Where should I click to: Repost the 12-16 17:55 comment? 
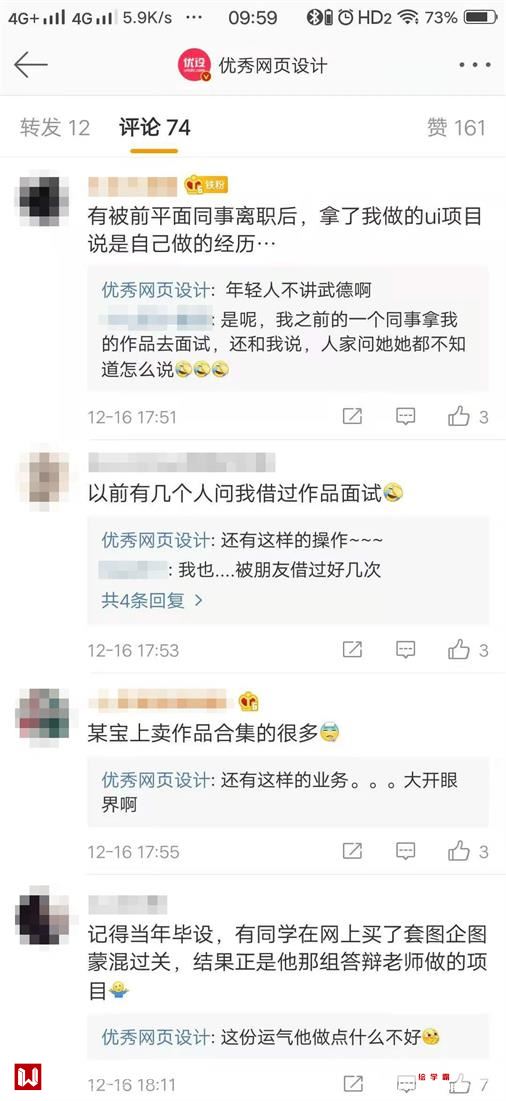pos(352,852)
